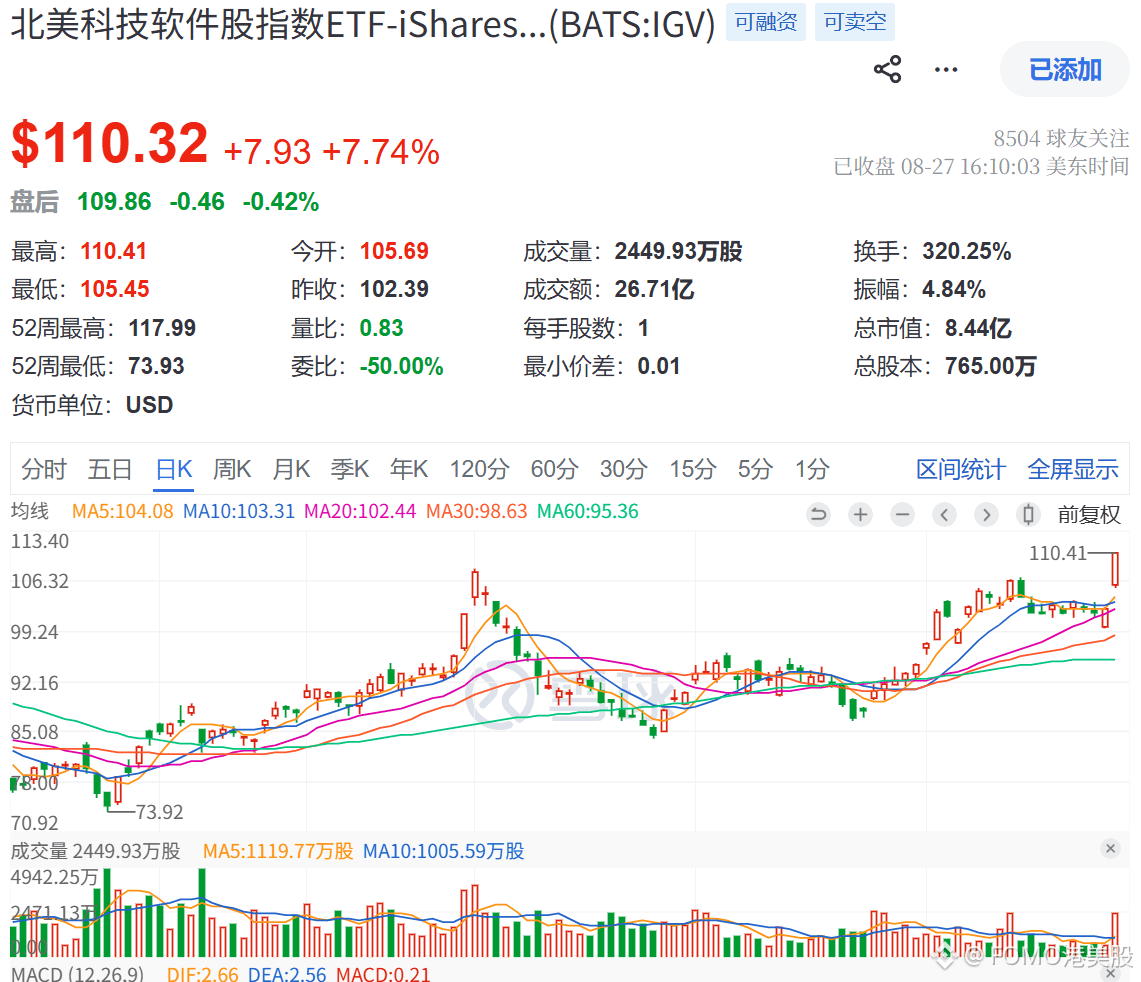Click the 可融资 tag
This screenshot has height=982, width=1141.
pos(766,22)
